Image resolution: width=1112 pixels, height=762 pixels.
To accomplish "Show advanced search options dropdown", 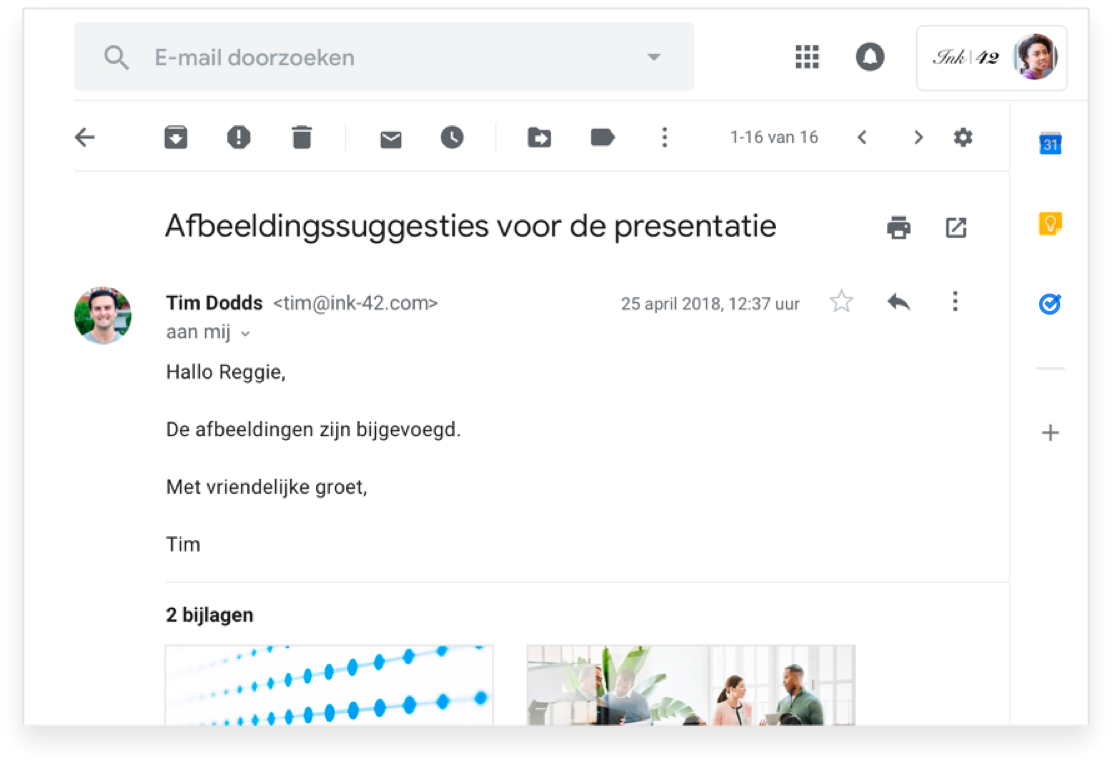I will [x=654, y=57].
